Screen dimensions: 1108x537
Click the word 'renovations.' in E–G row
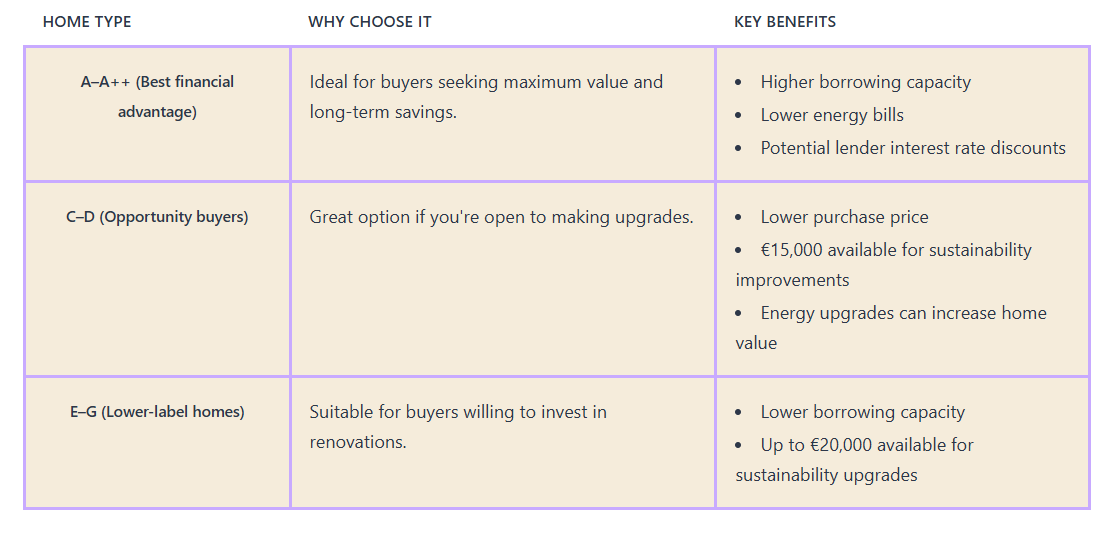tap(358, 442)
